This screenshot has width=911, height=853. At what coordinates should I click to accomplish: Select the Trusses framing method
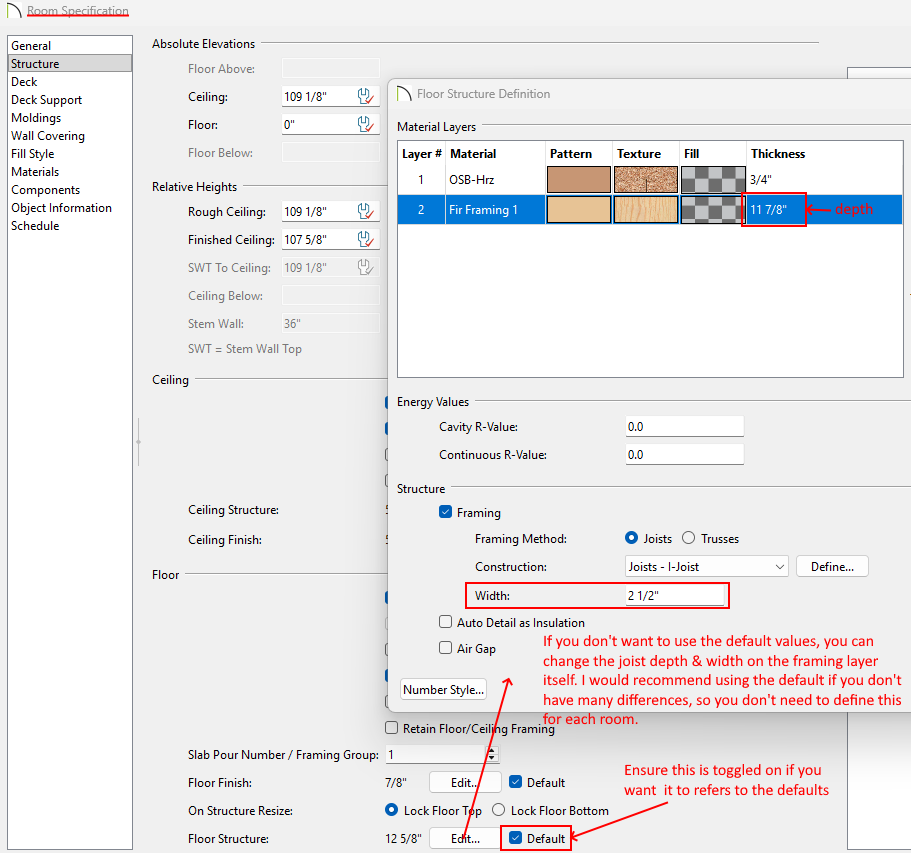click(x=689, y=539)
